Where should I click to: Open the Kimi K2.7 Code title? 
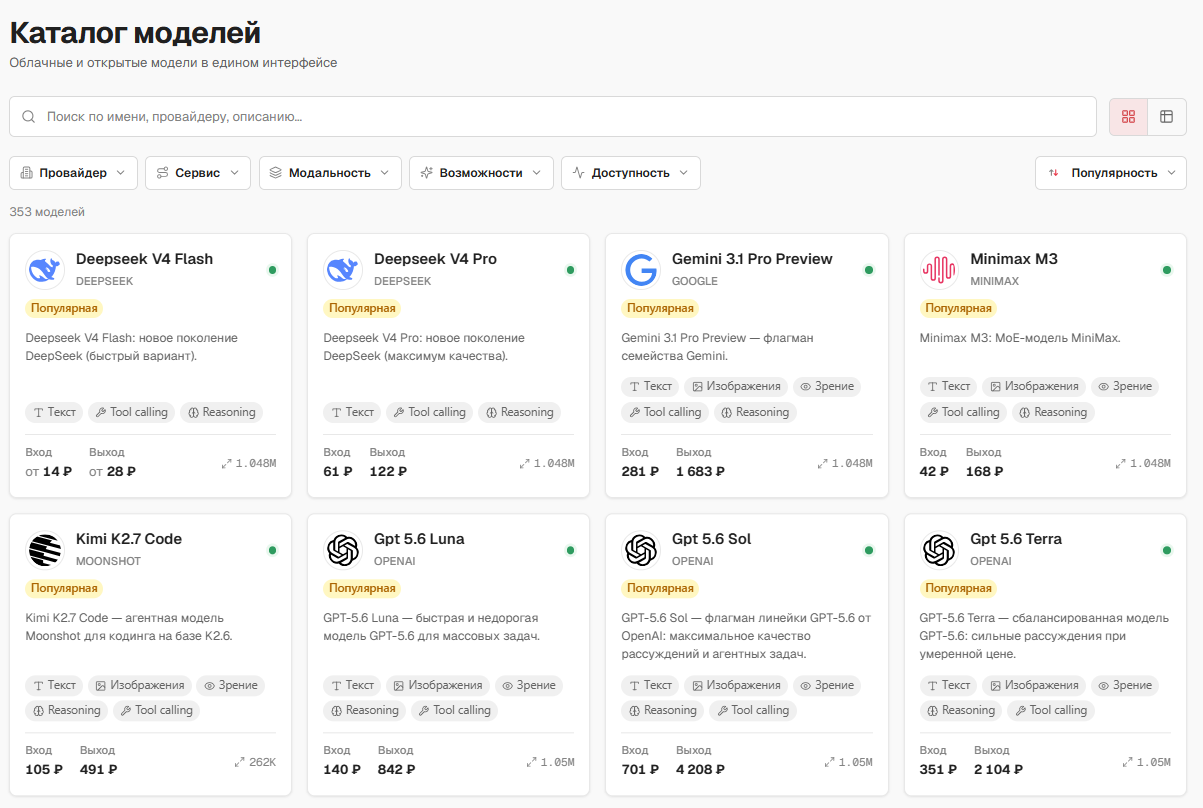point(129,539)
